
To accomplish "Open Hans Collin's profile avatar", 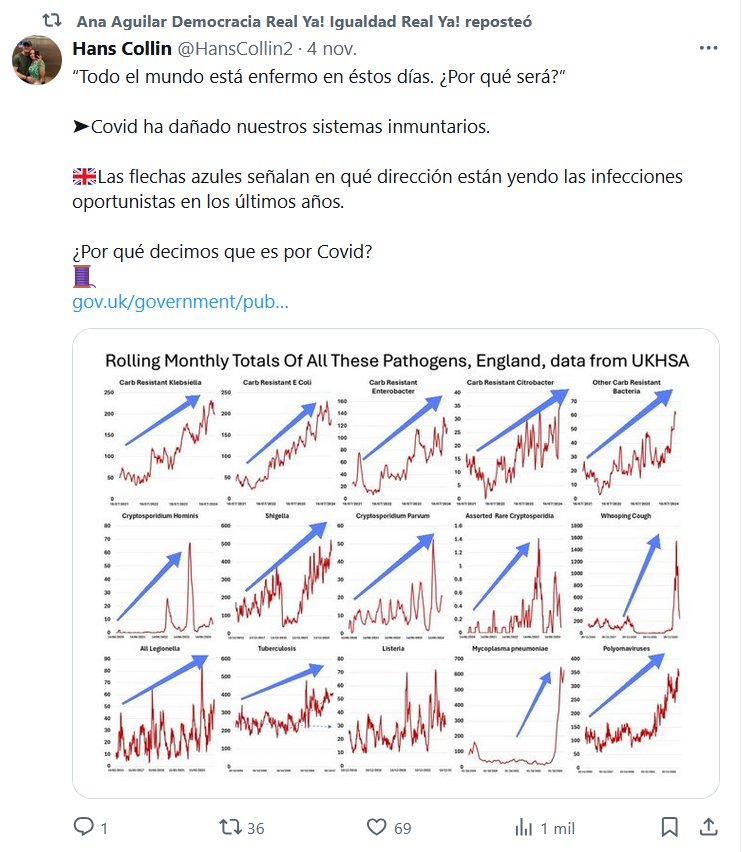I will pyautogui.click(x=37, y=60).
